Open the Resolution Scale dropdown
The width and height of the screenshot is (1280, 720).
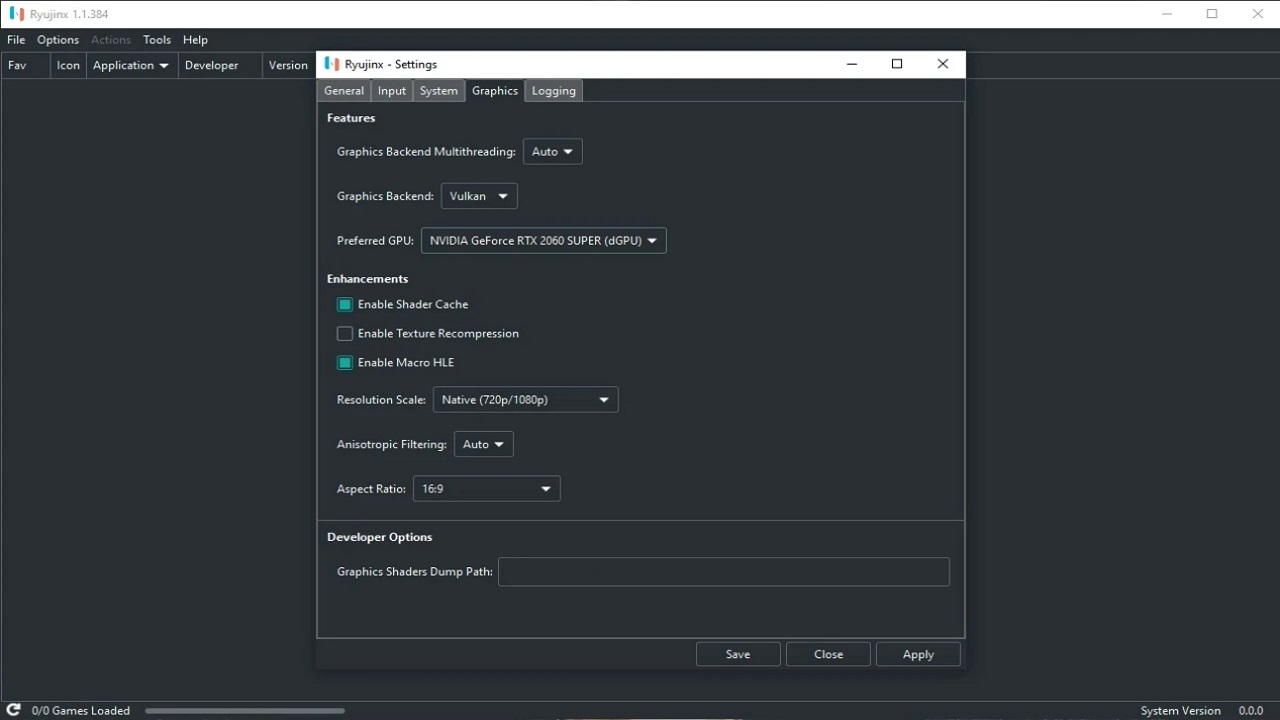tap(525, 400)
